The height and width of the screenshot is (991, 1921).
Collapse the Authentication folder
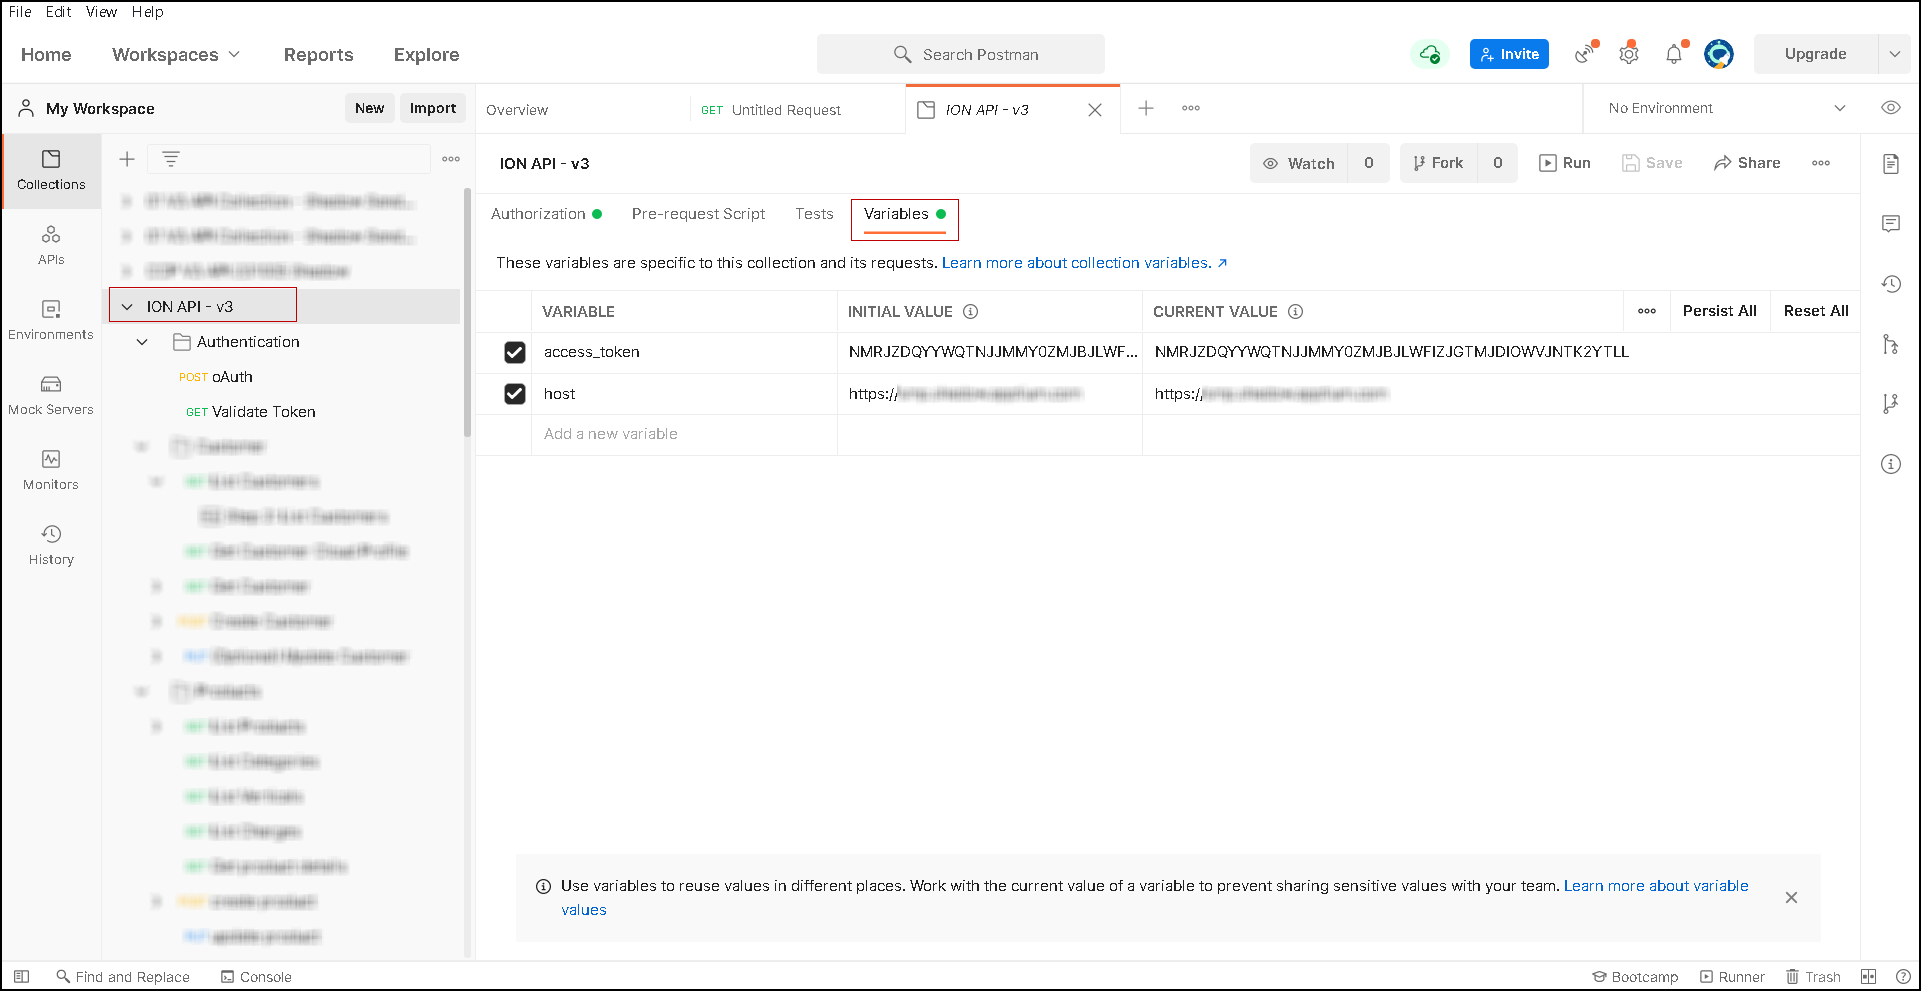click(x=143, y=342)
